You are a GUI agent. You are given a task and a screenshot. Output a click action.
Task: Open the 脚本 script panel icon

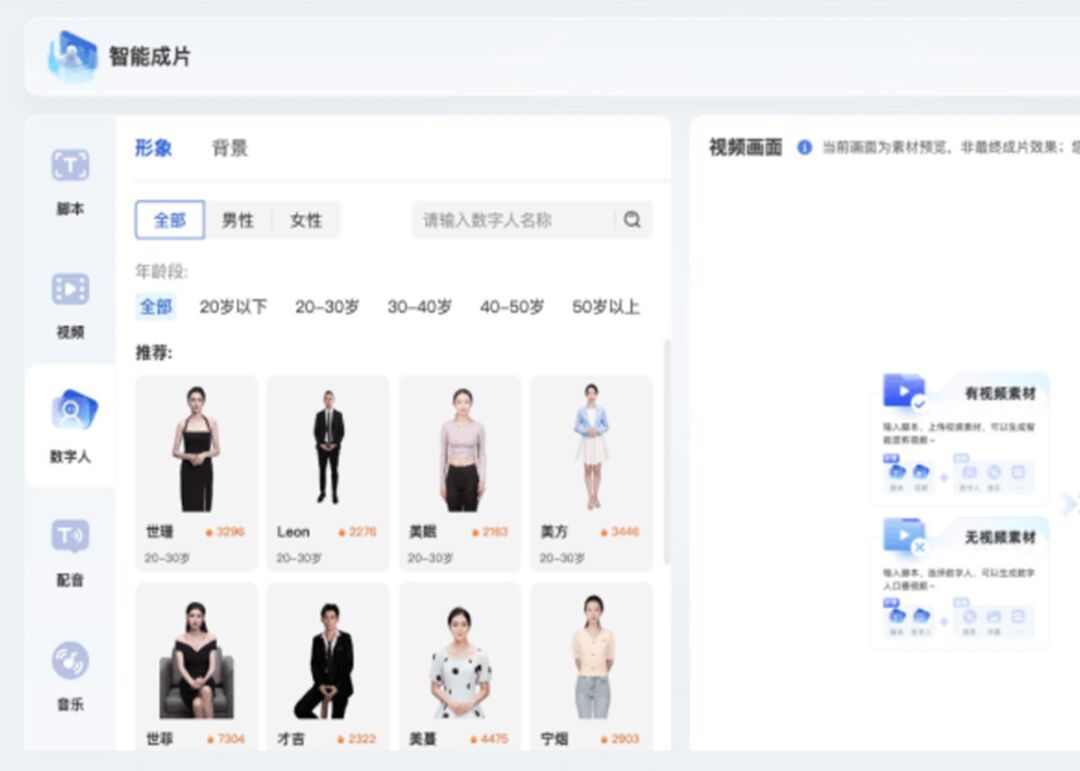pyautogui.click(x=70, y=167)
